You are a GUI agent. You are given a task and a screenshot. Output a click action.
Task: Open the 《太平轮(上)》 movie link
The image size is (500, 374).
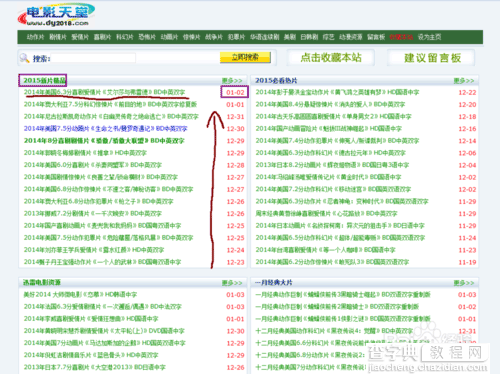pos(104,331)
